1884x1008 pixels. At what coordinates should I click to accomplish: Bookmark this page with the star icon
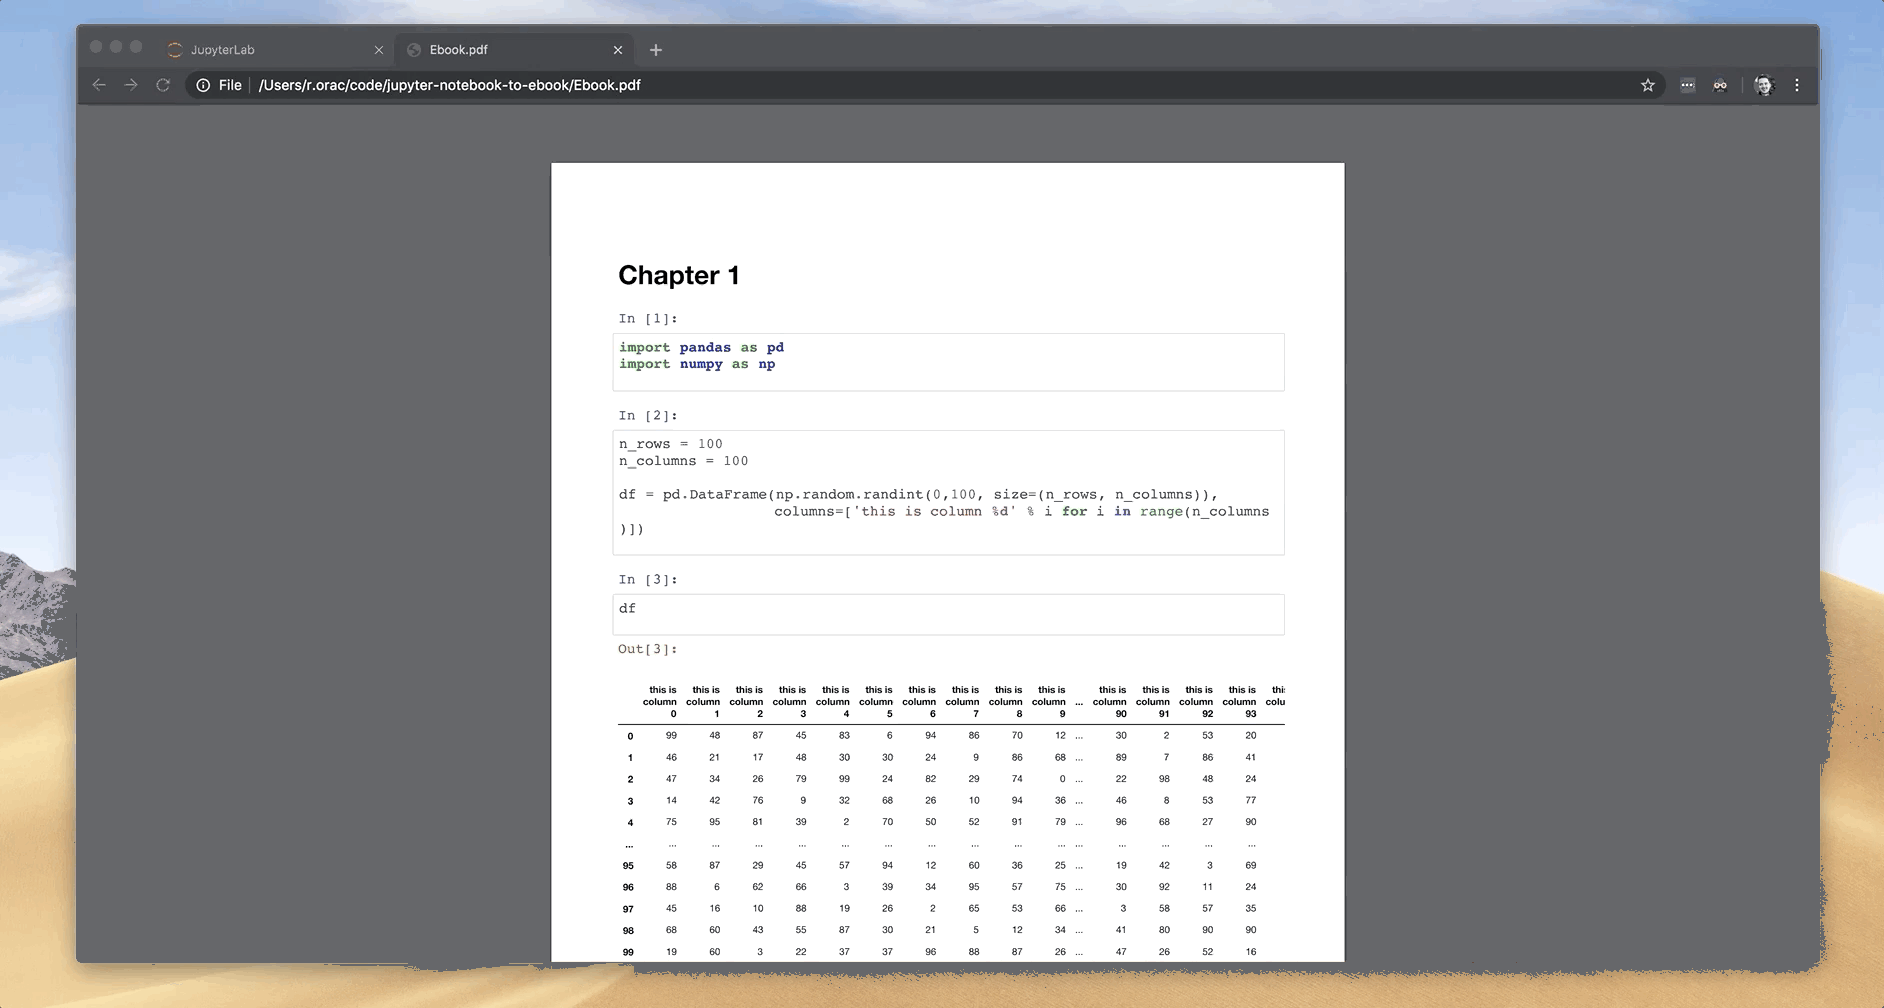pyautogui.click(x=1648, y=85)
